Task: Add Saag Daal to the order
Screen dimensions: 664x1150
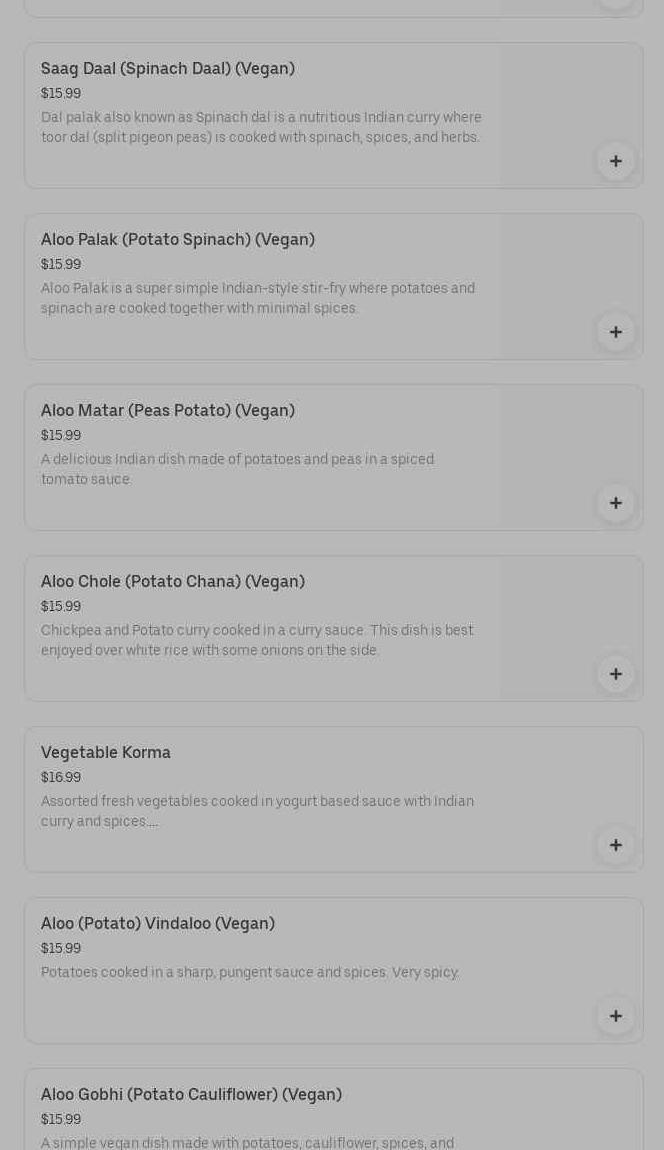Action: 615,161
